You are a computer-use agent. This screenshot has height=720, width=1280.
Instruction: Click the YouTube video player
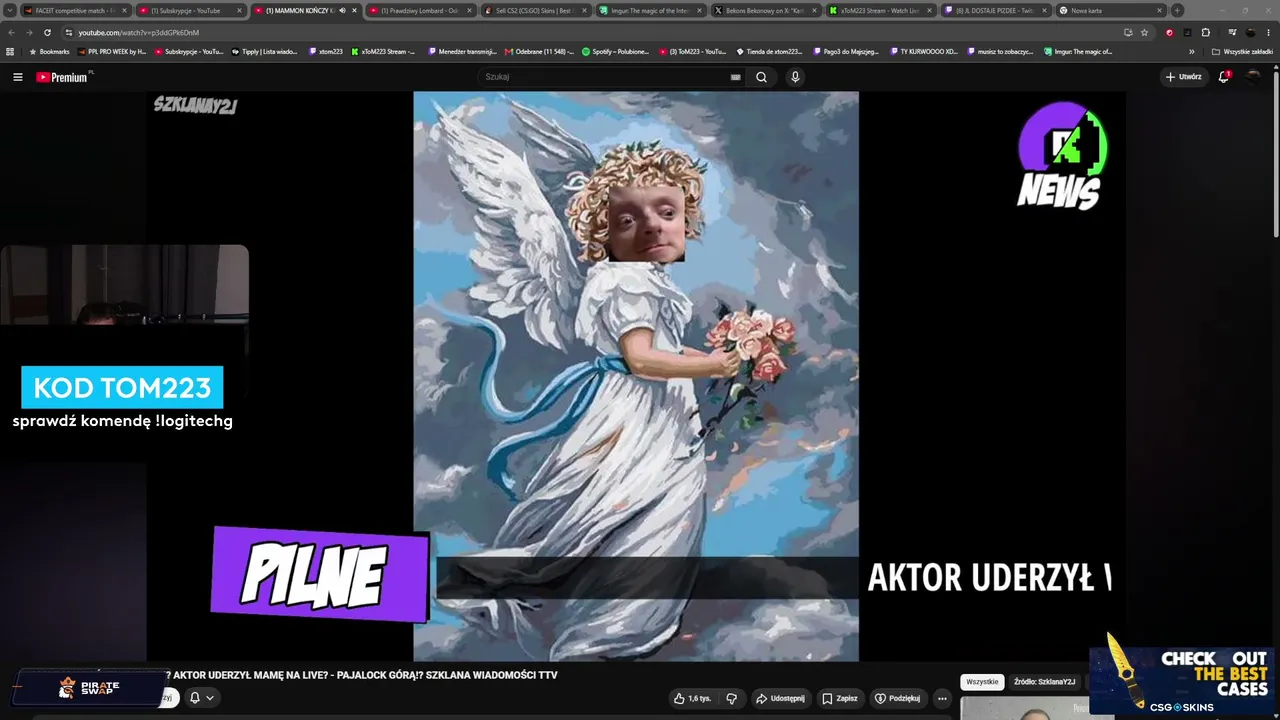coord(636,376)
